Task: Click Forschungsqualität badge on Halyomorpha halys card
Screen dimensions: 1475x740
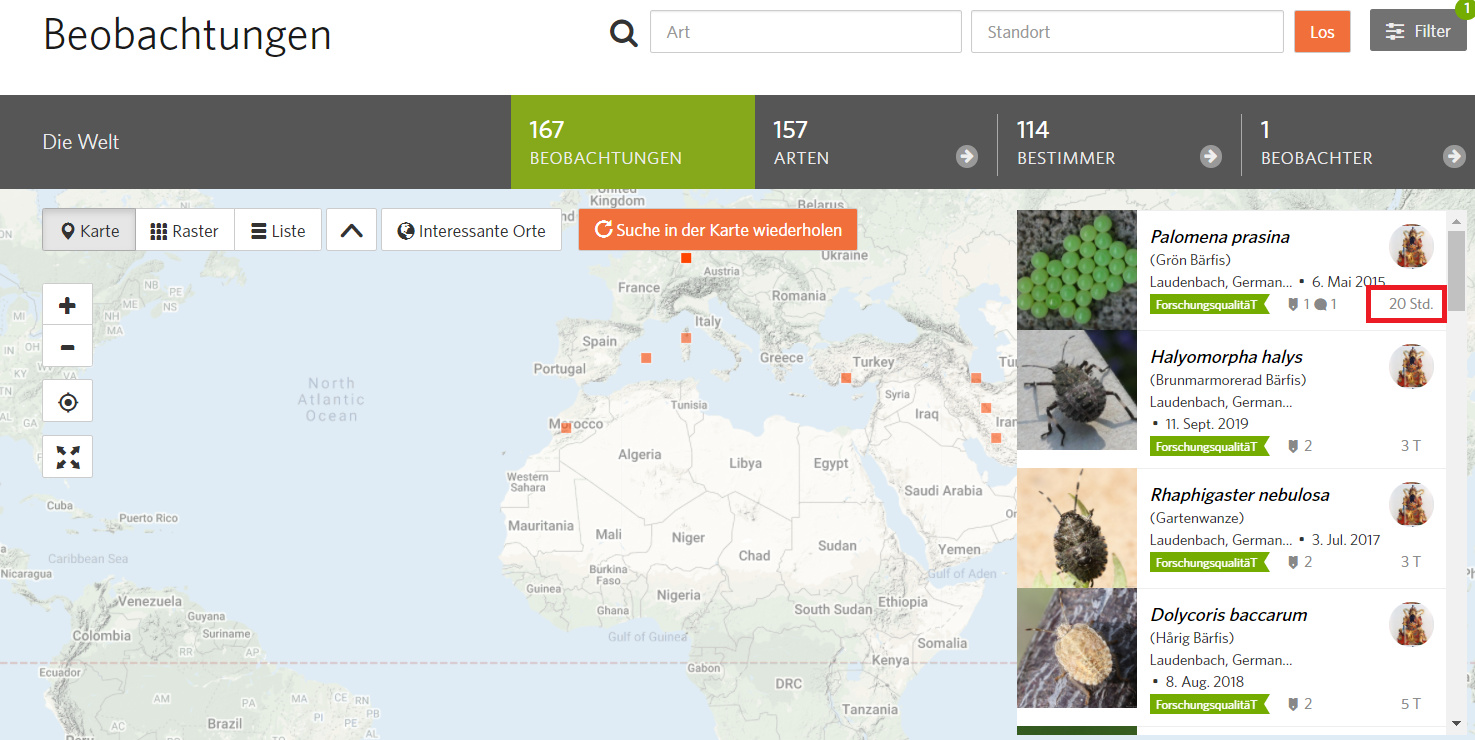Action: pyautogui.click(x=1209, y=447)
